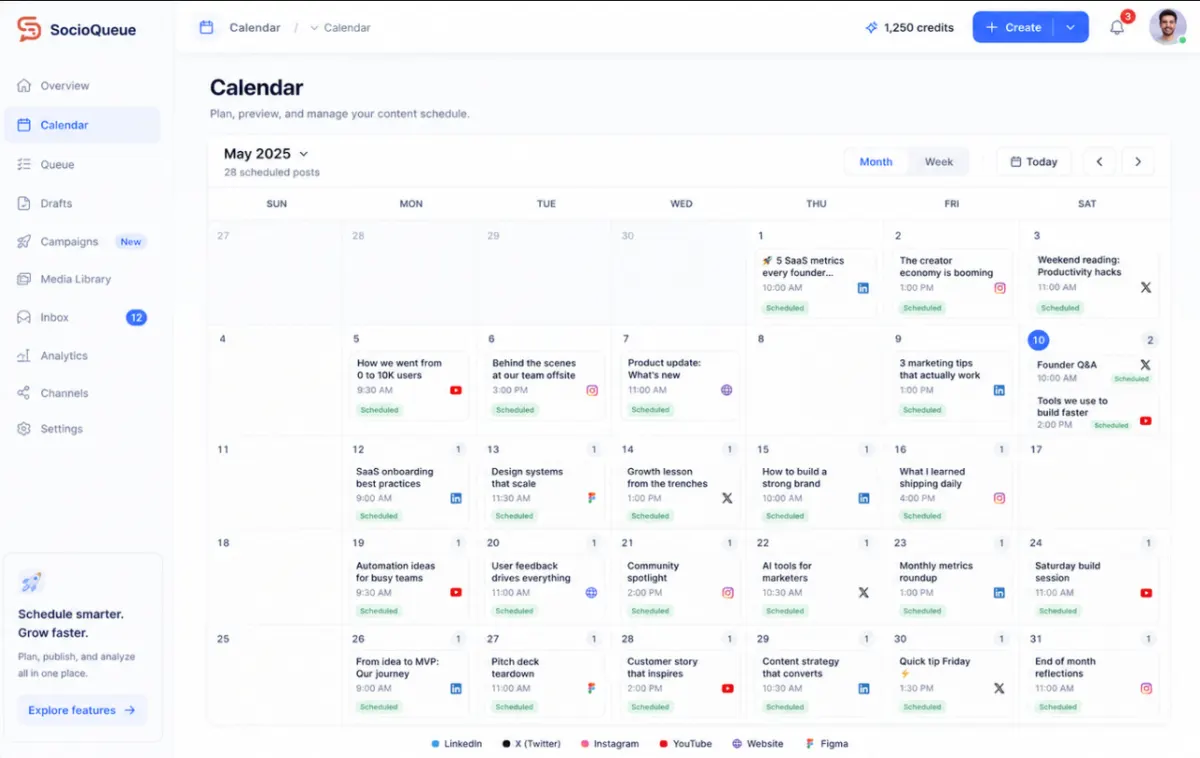Go to next month with right chevron
This screenshot has width=1200, height=758.
1138,161
